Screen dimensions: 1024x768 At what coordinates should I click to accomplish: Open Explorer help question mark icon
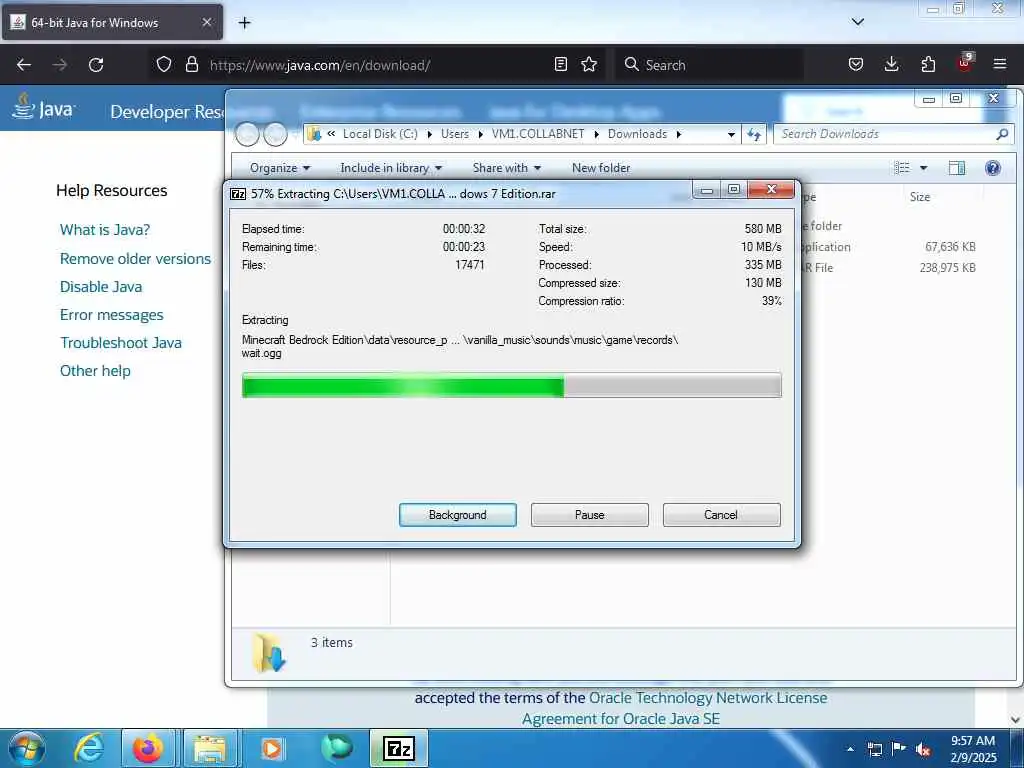[x=993, y=168]
